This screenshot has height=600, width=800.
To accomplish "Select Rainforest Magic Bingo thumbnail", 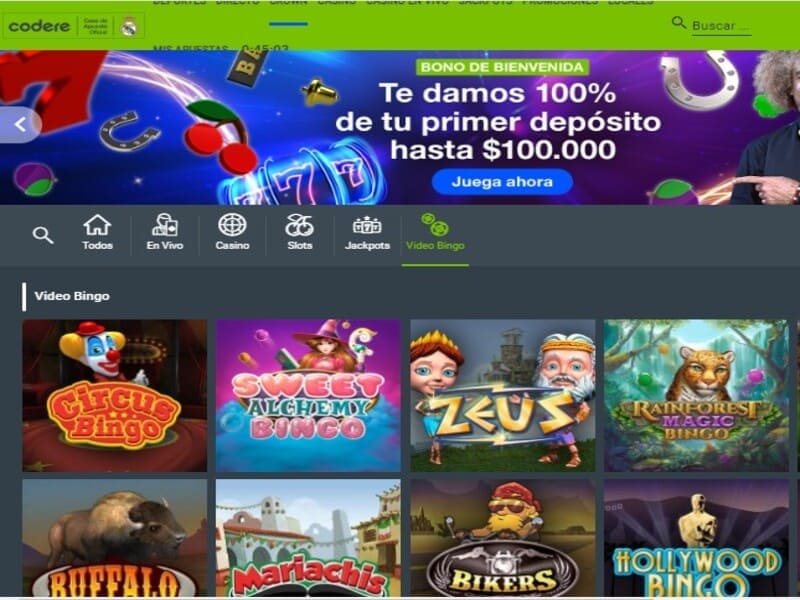I will click(x=696, y=395).
